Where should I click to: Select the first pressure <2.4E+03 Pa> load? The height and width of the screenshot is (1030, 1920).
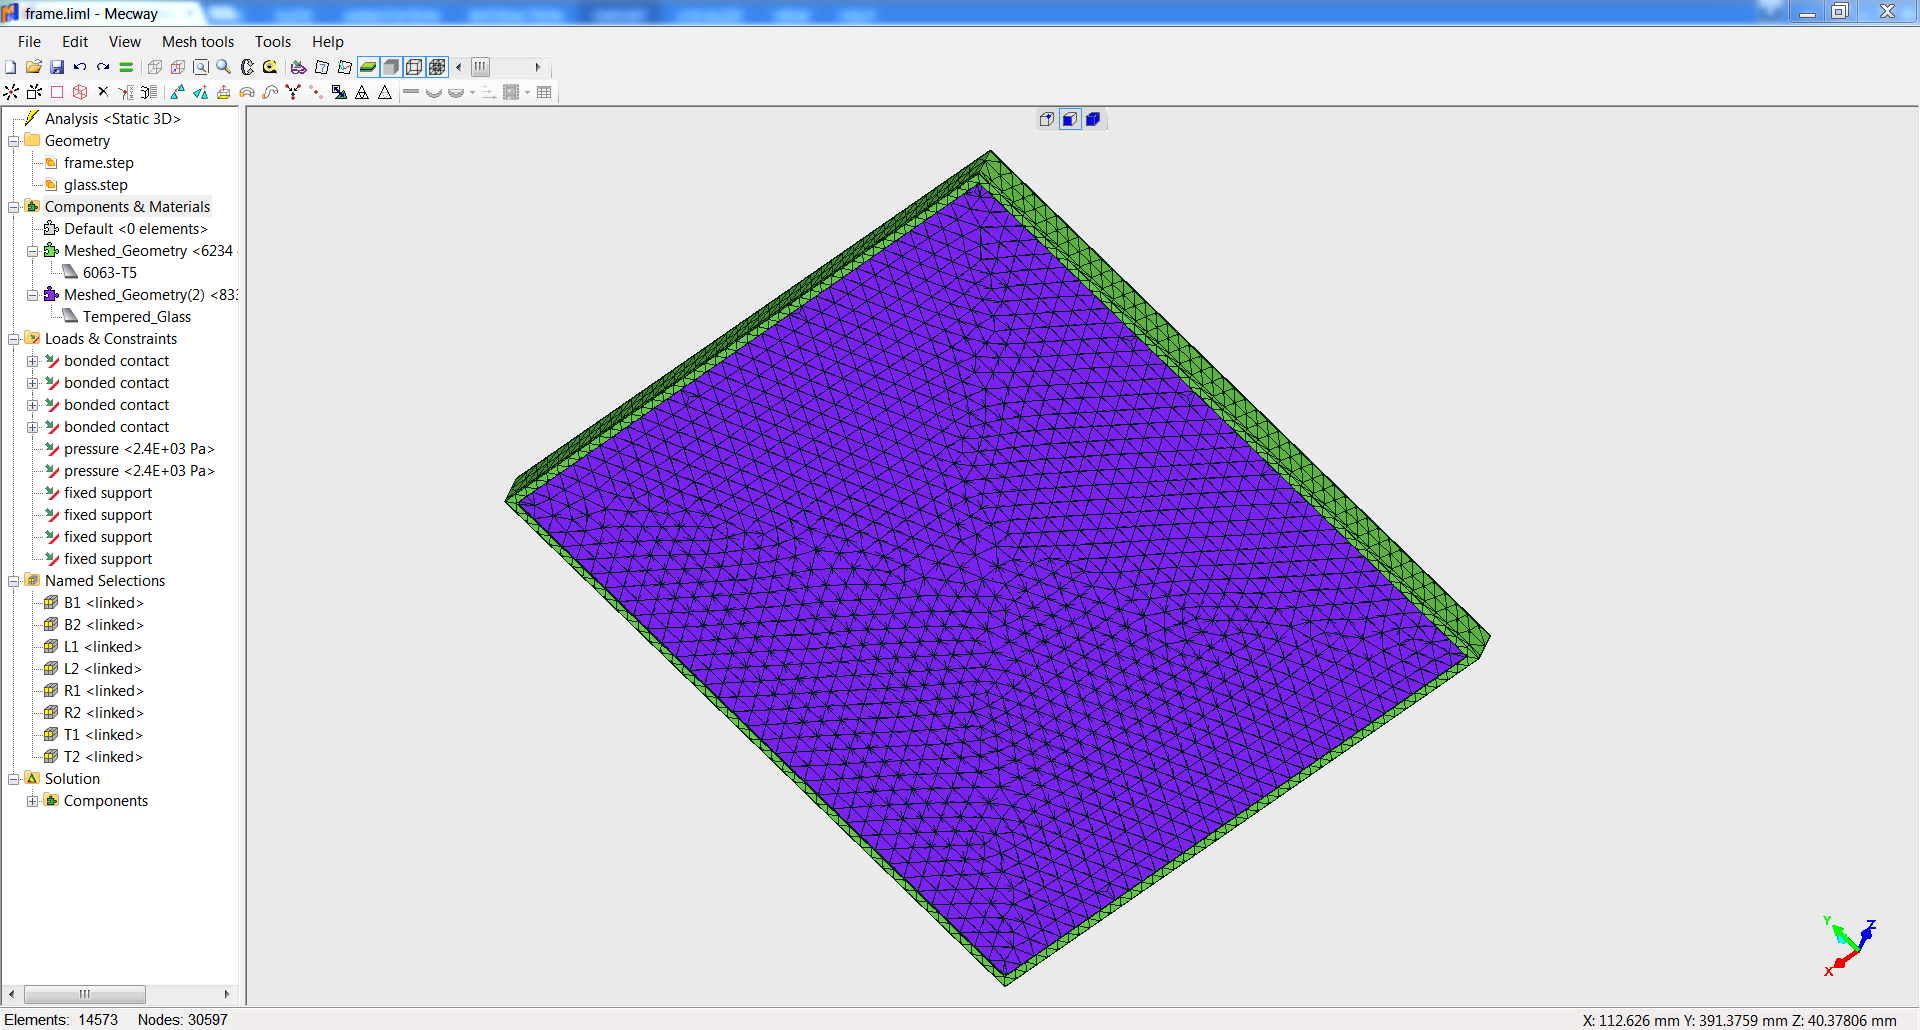139,449
